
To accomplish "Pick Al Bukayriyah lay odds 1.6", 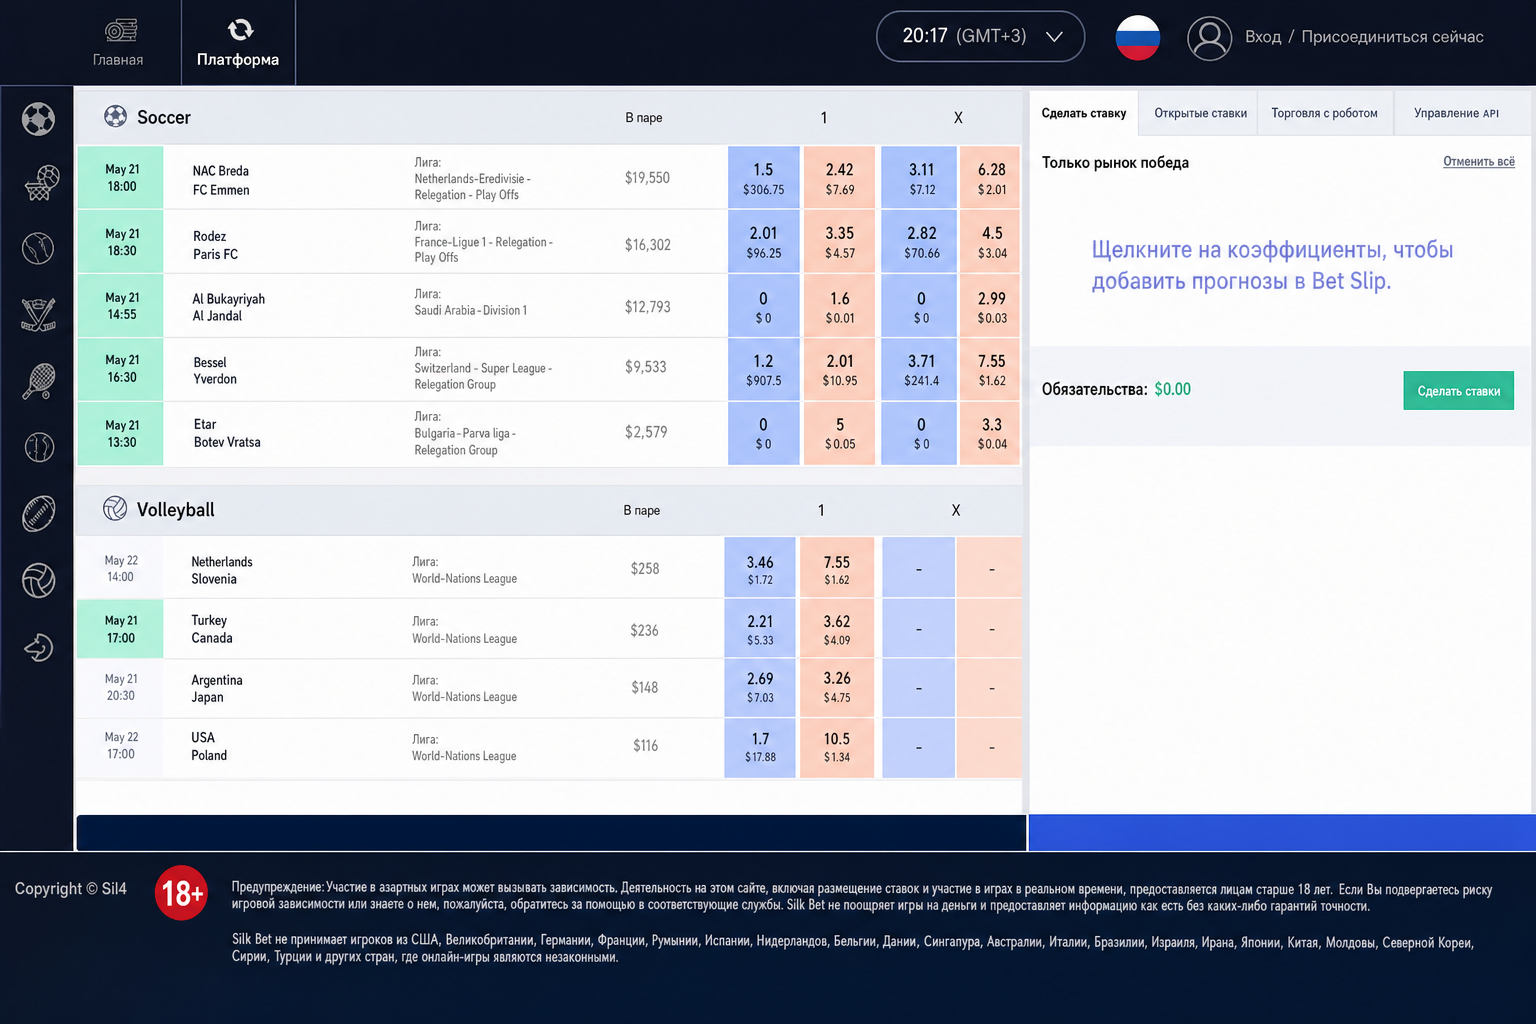I will tap(839, 306).
